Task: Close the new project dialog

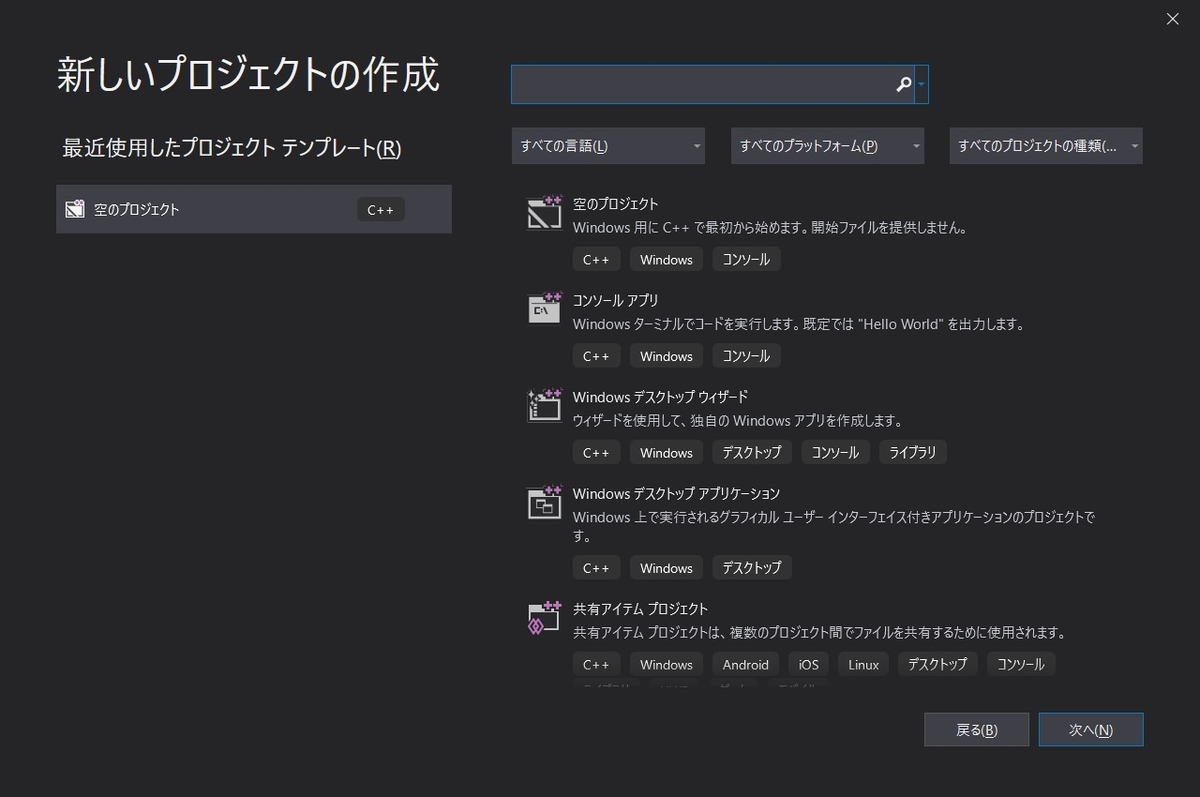Action: click(1172, 19)
